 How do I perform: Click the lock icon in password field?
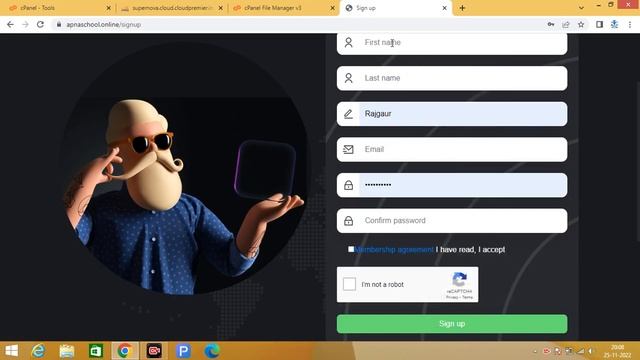[348, 185]
